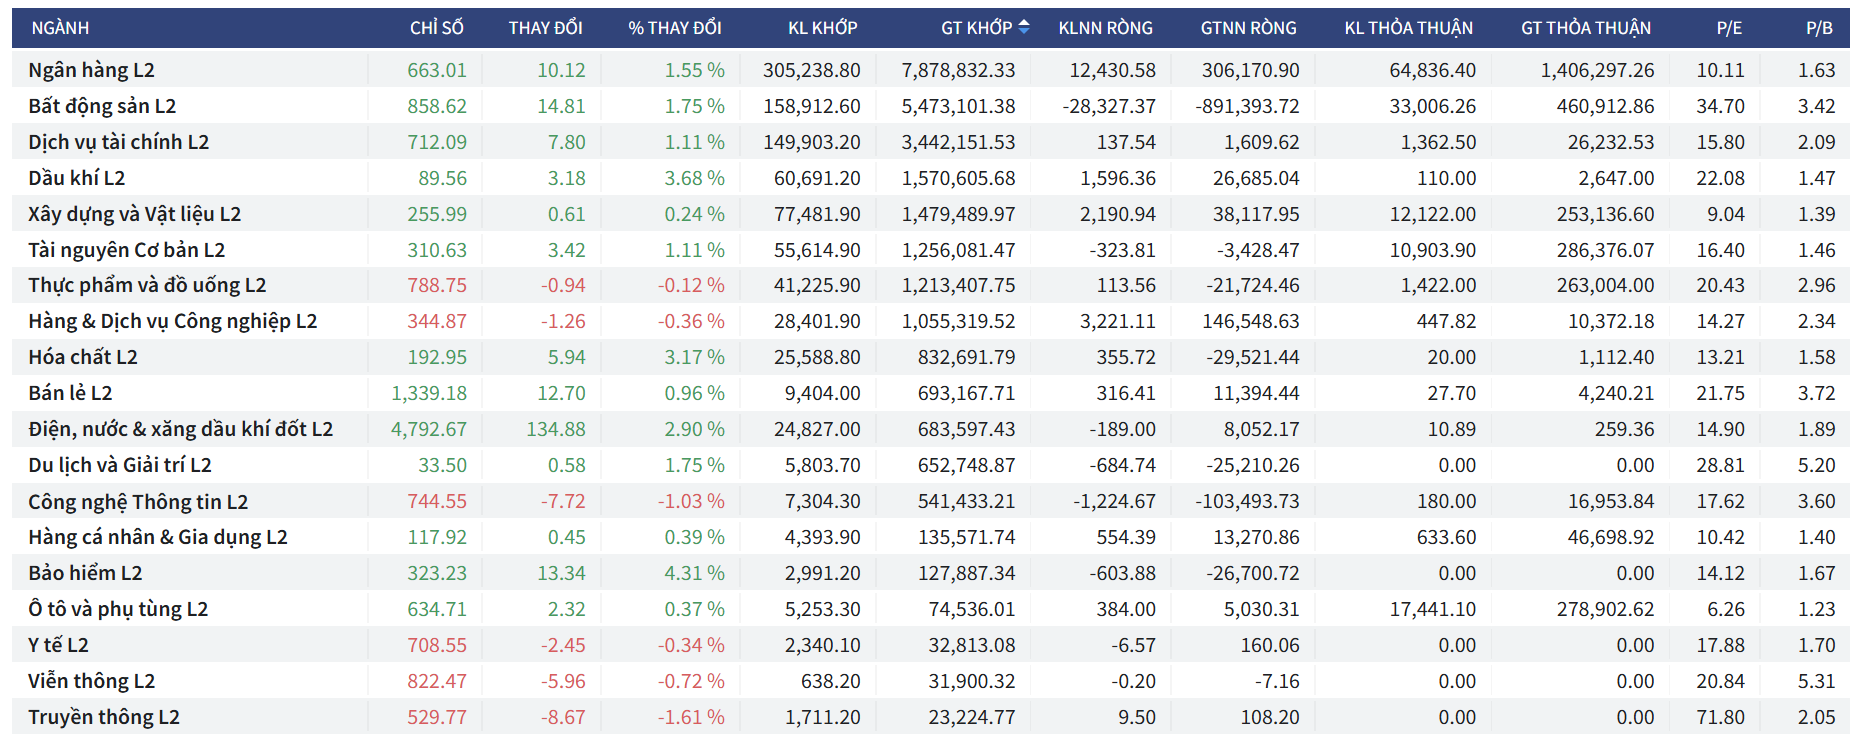The height and width of the screenshot is (750, 1864).
Task: Click the GT THỎA THUẬN column header
Action: 1586,28
